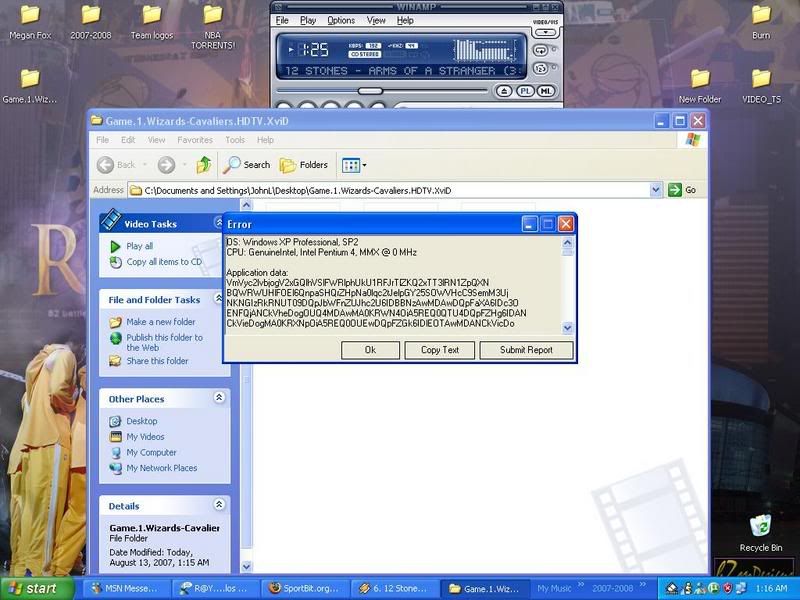
Task: Switch to SportBit.org Firefox taskbar button
Action: 303,588
